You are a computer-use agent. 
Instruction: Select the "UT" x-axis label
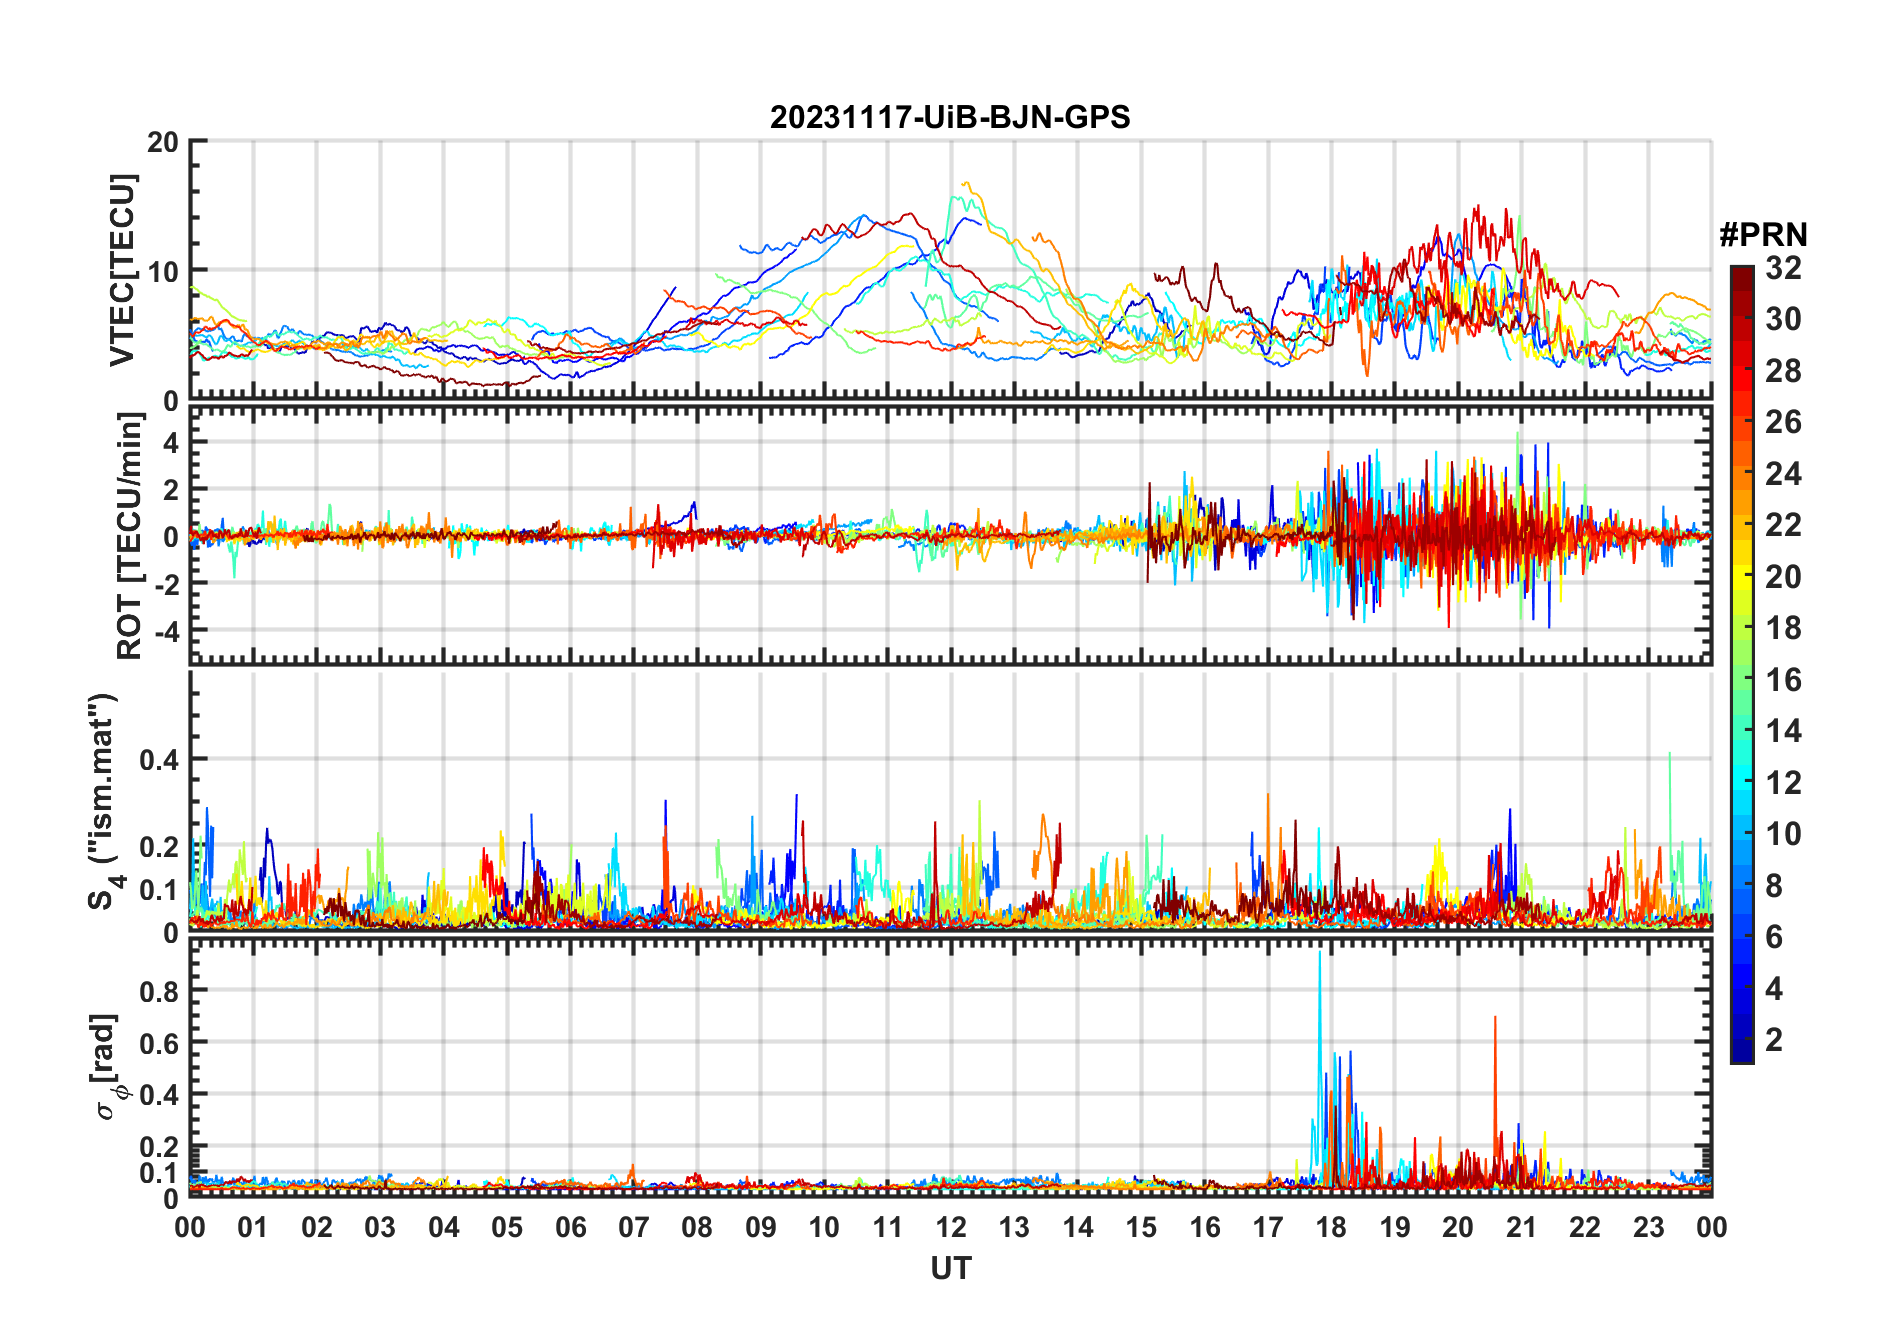point(951,1269)
